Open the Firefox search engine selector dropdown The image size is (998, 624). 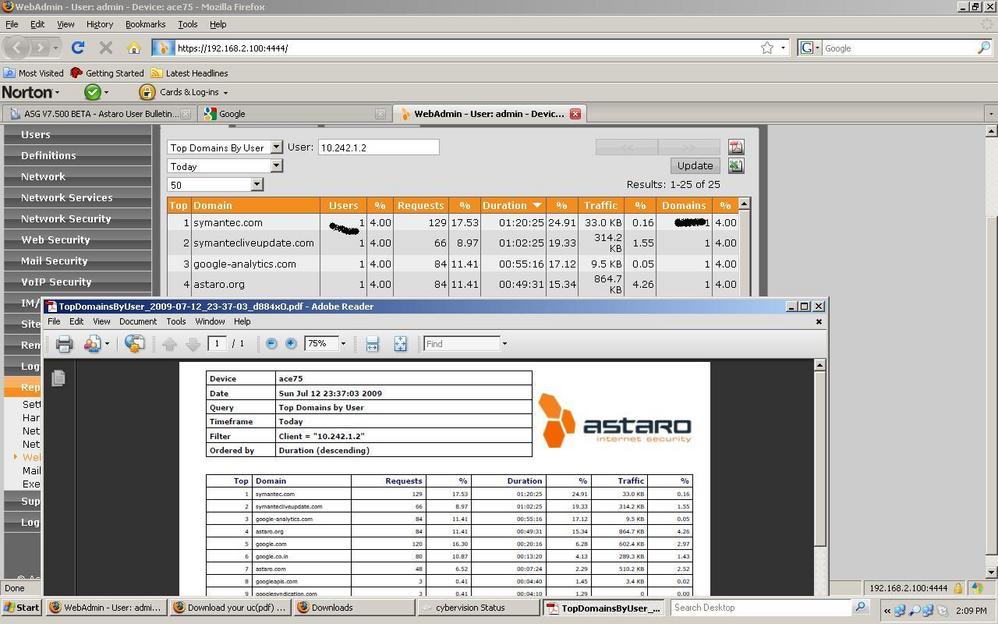(x=810, y=48)
